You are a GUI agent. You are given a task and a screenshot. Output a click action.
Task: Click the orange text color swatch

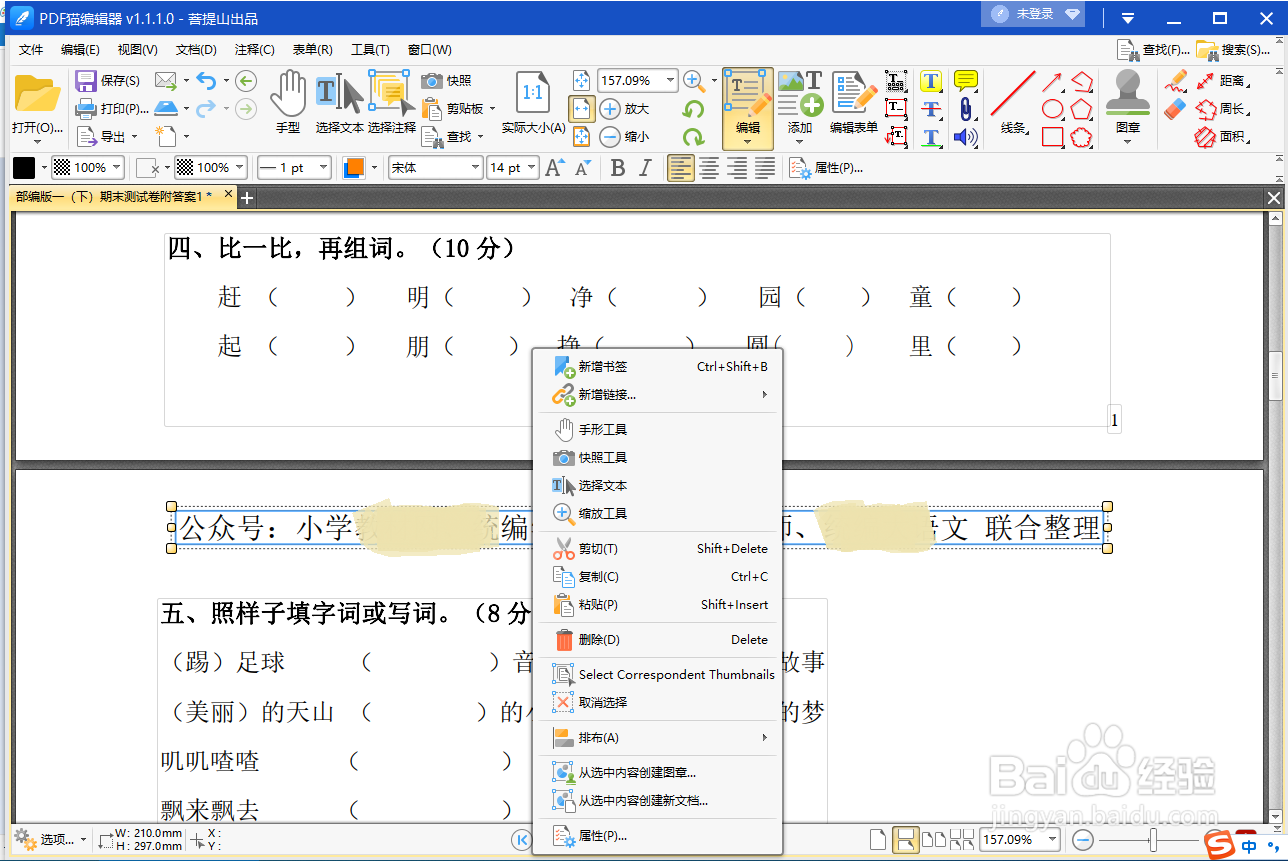(x=354, y=168)
